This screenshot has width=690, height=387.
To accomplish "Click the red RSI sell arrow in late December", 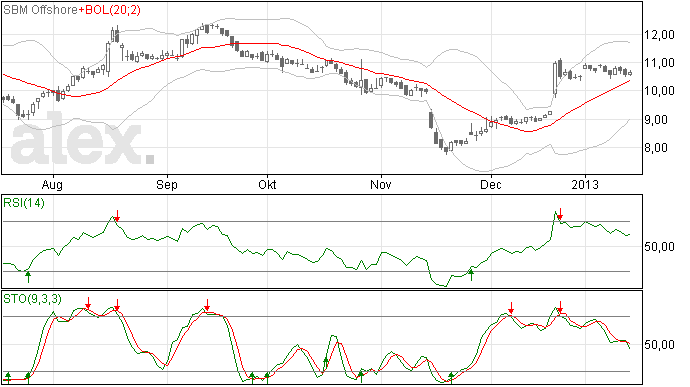I will [560, 214].
